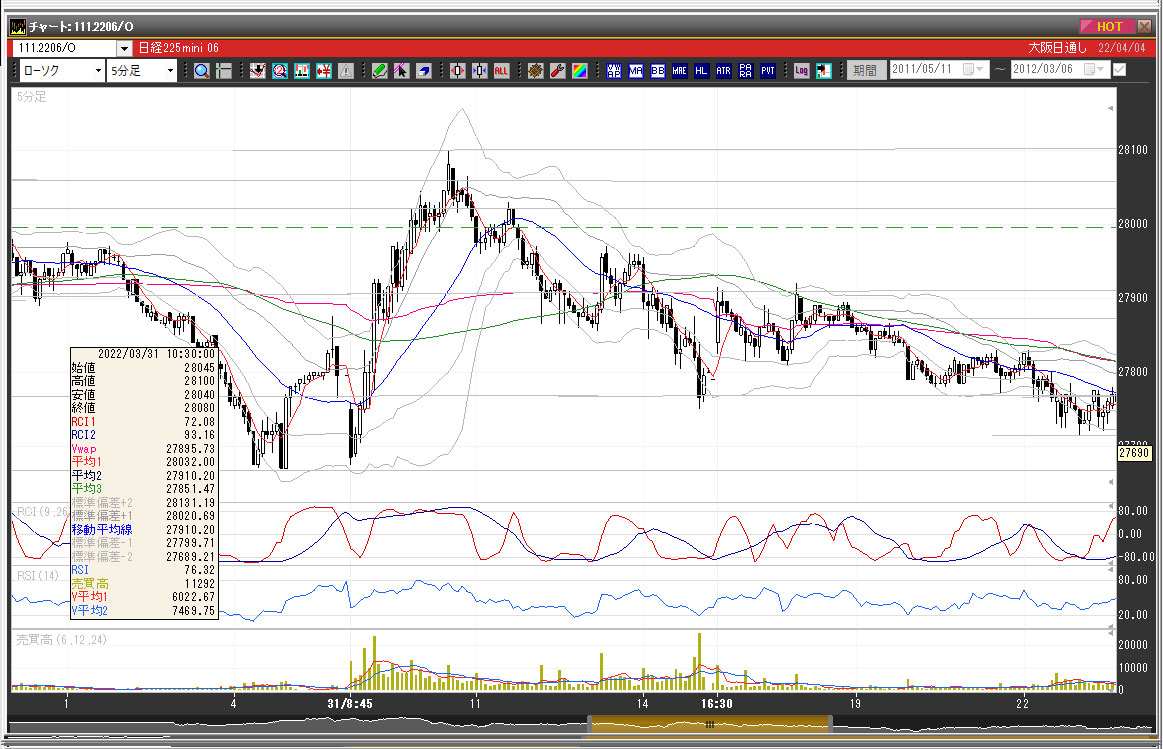Viewport: 1163px width, 749px height.
Task: Click the chart export arrow icon
Action: pyautogui.click(x=823, y=70)
